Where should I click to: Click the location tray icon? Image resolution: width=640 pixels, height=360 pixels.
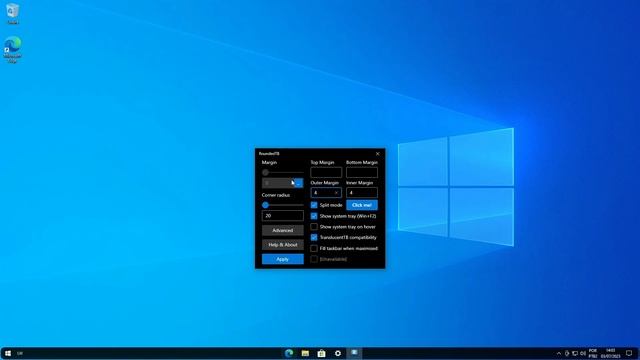click(x=567, y=353)
